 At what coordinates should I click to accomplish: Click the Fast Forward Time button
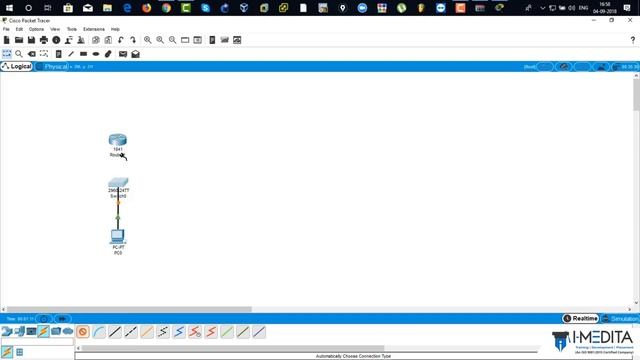coord(62,319)
